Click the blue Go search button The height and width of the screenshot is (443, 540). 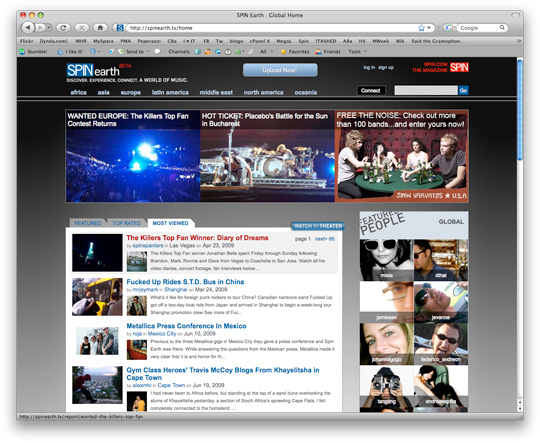click(x=464, y=91)
